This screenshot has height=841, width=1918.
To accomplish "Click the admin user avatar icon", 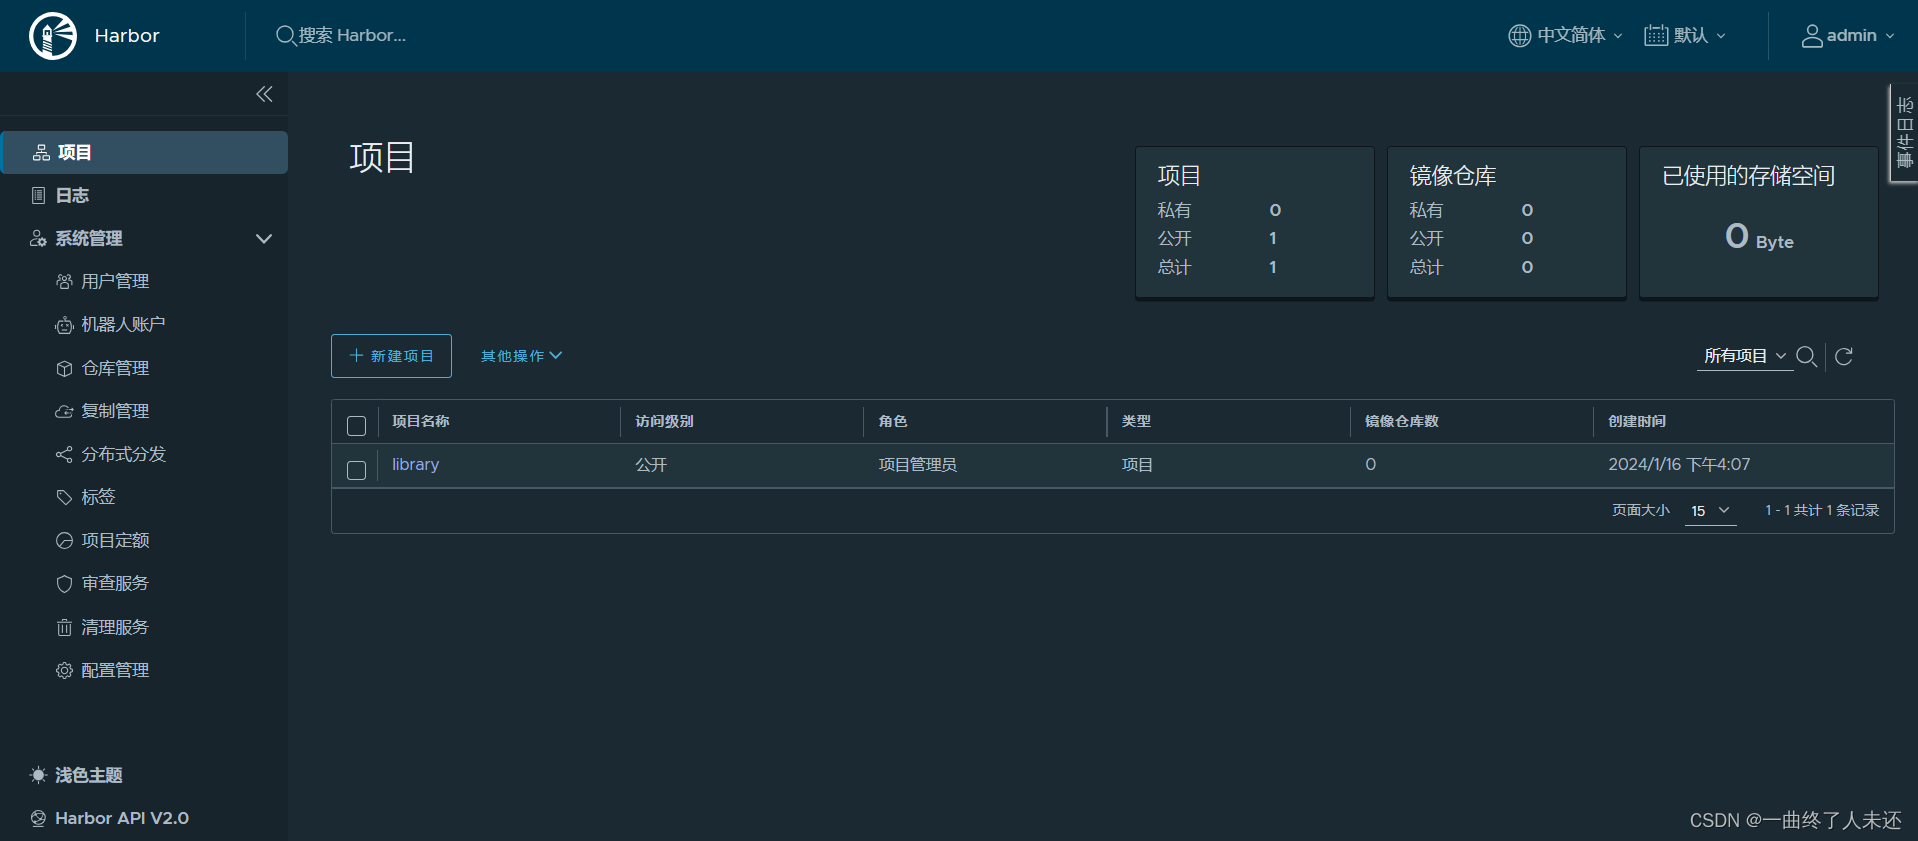I will pos(1812,36).
